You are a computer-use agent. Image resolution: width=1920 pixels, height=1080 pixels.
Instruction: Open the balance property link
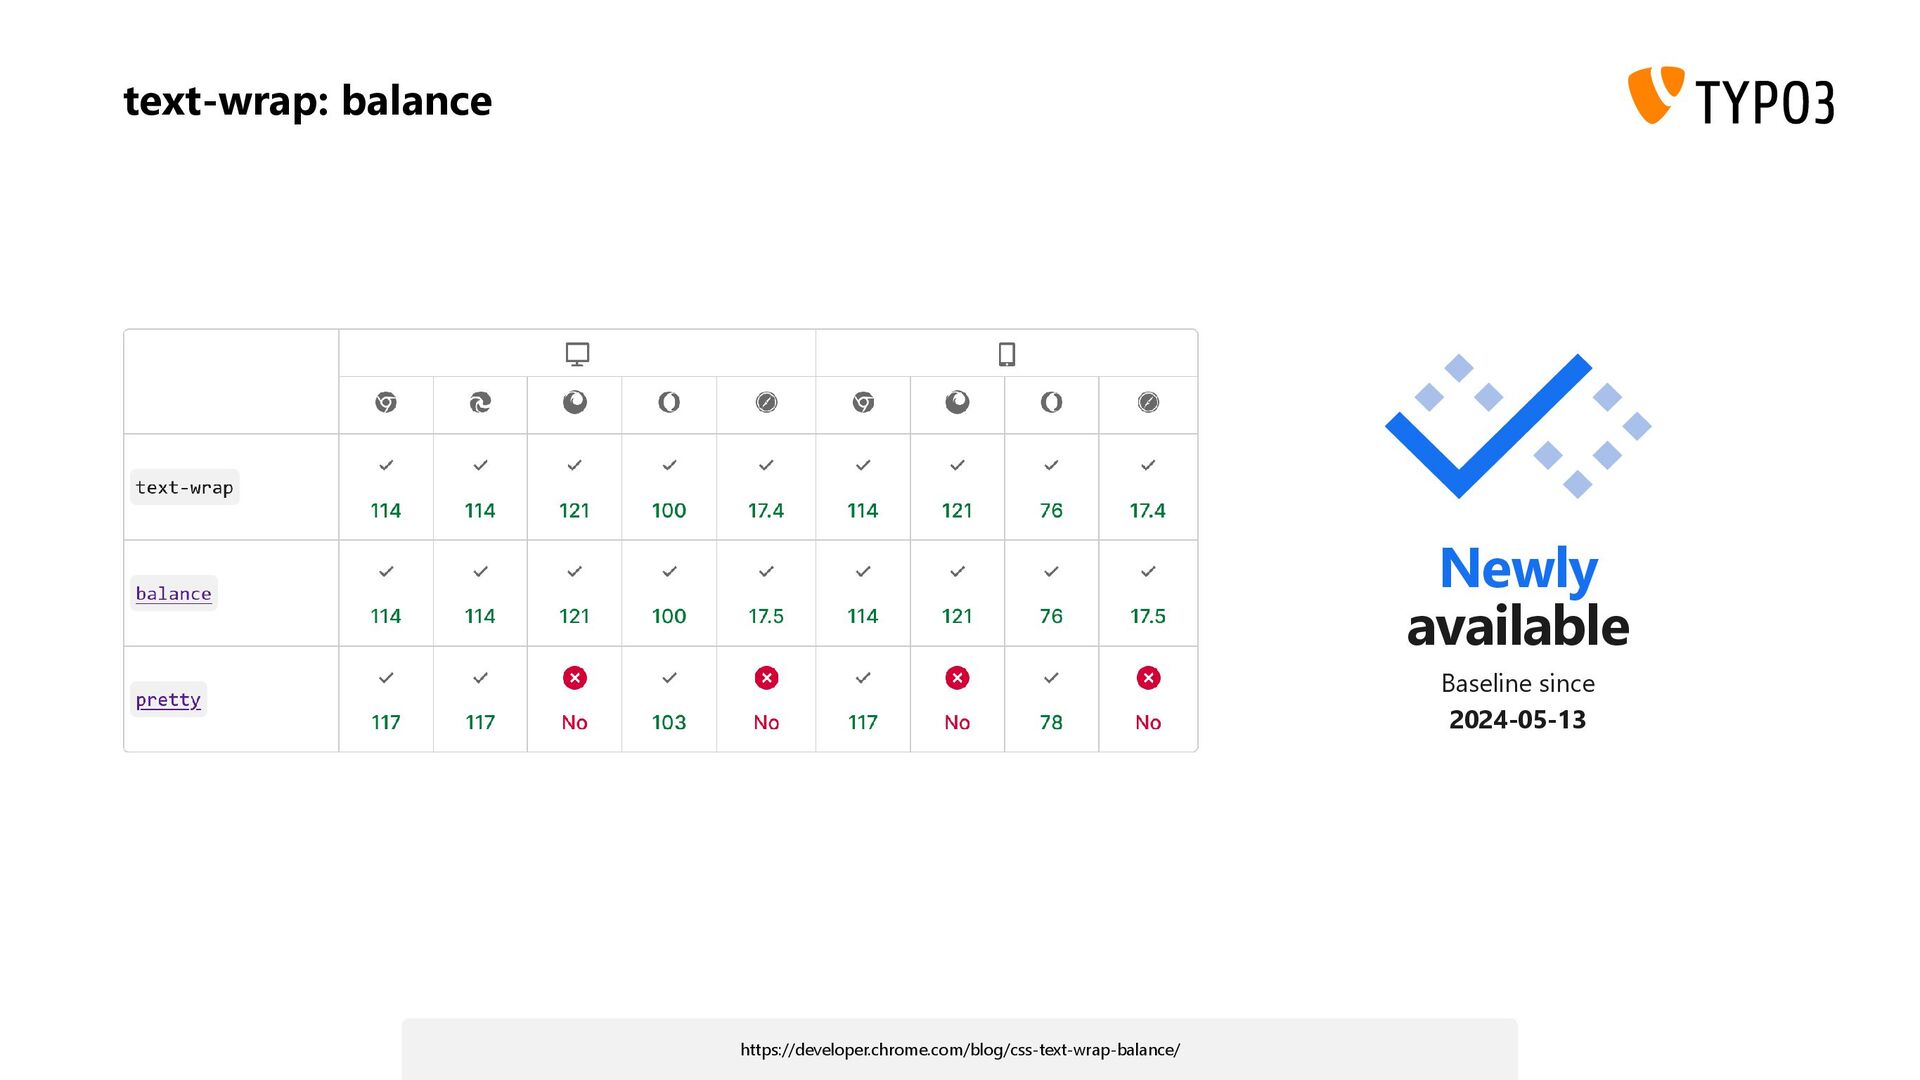[x=173, y=593]
